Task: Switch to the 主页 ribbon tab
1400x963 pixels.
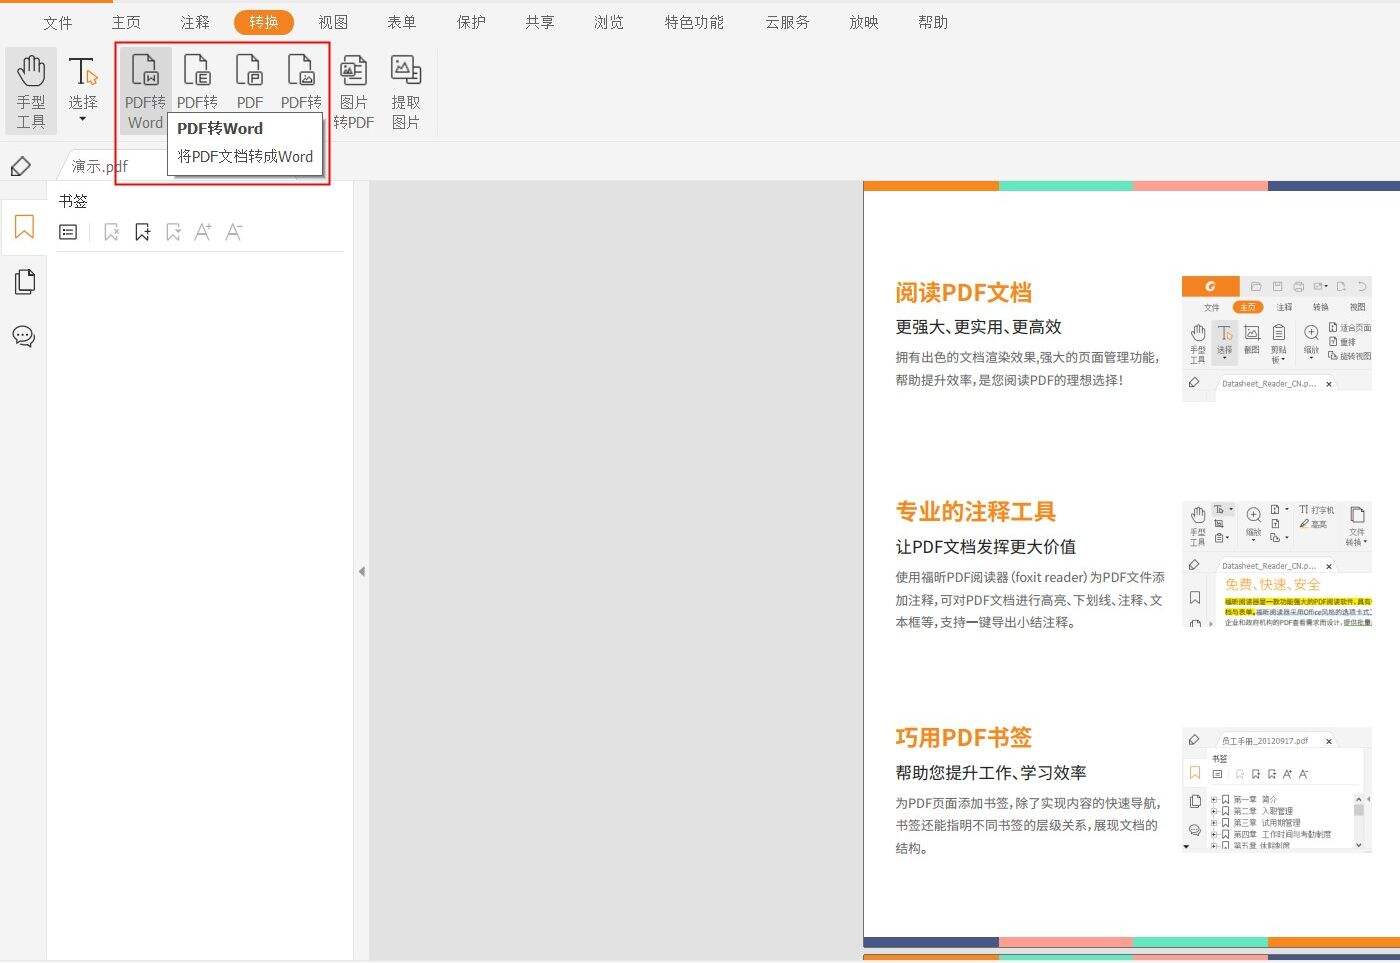Action: [x=126, y=21]
